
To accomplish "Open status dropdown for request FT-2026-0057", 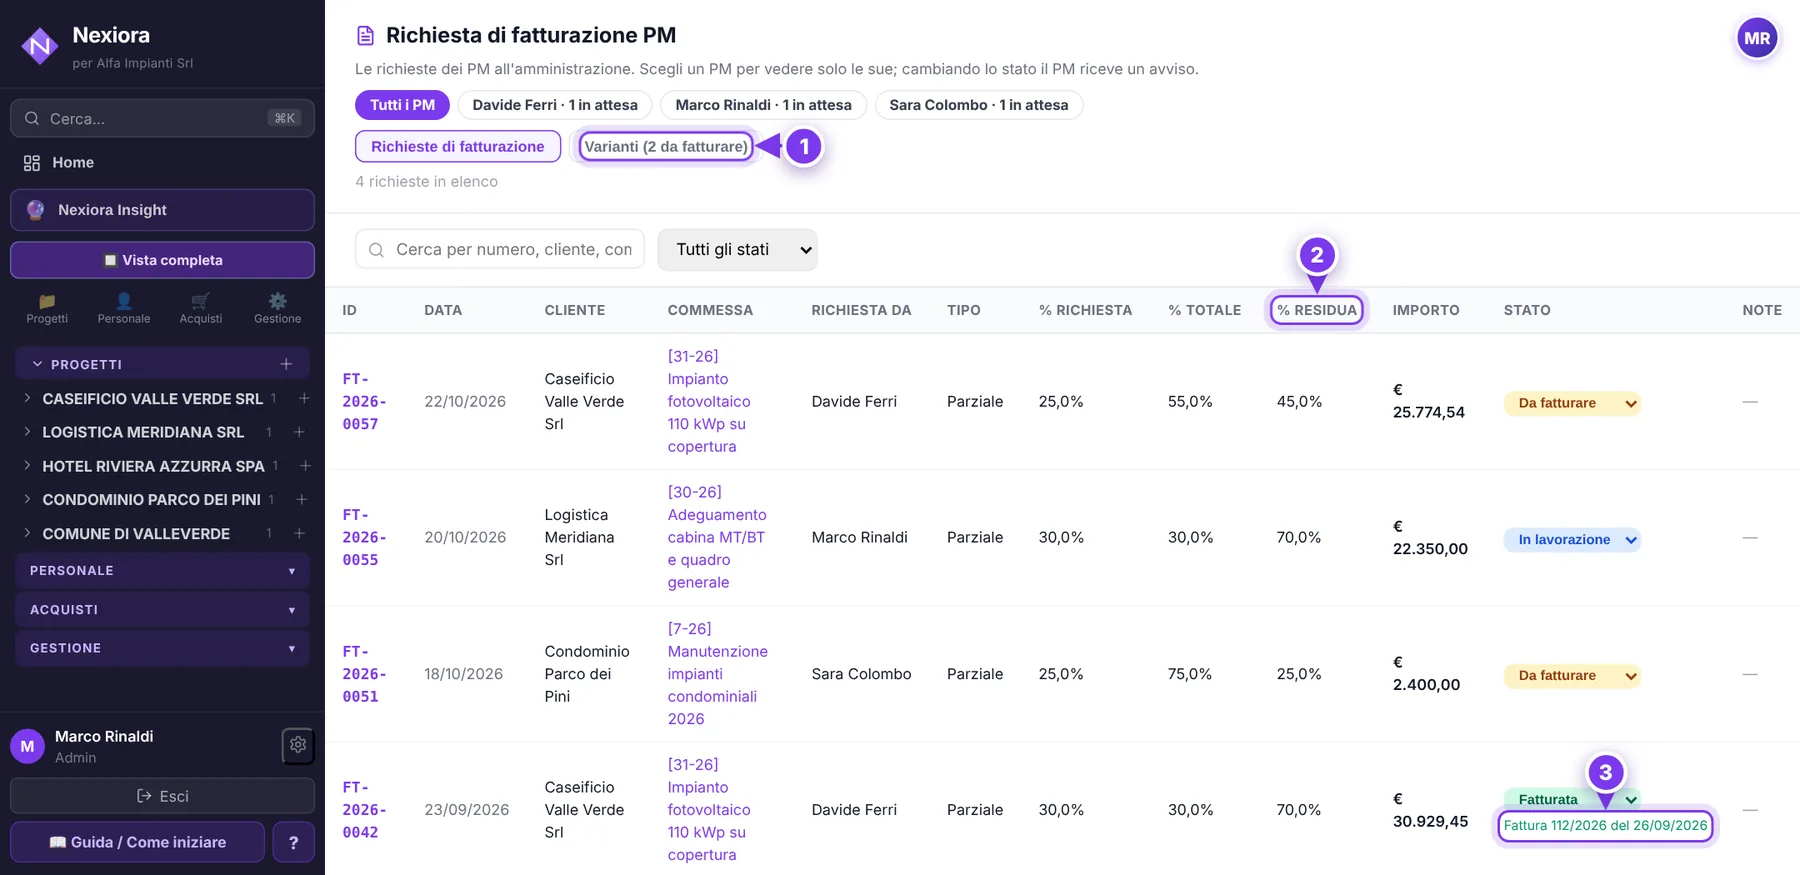I will pos(1572,403).
